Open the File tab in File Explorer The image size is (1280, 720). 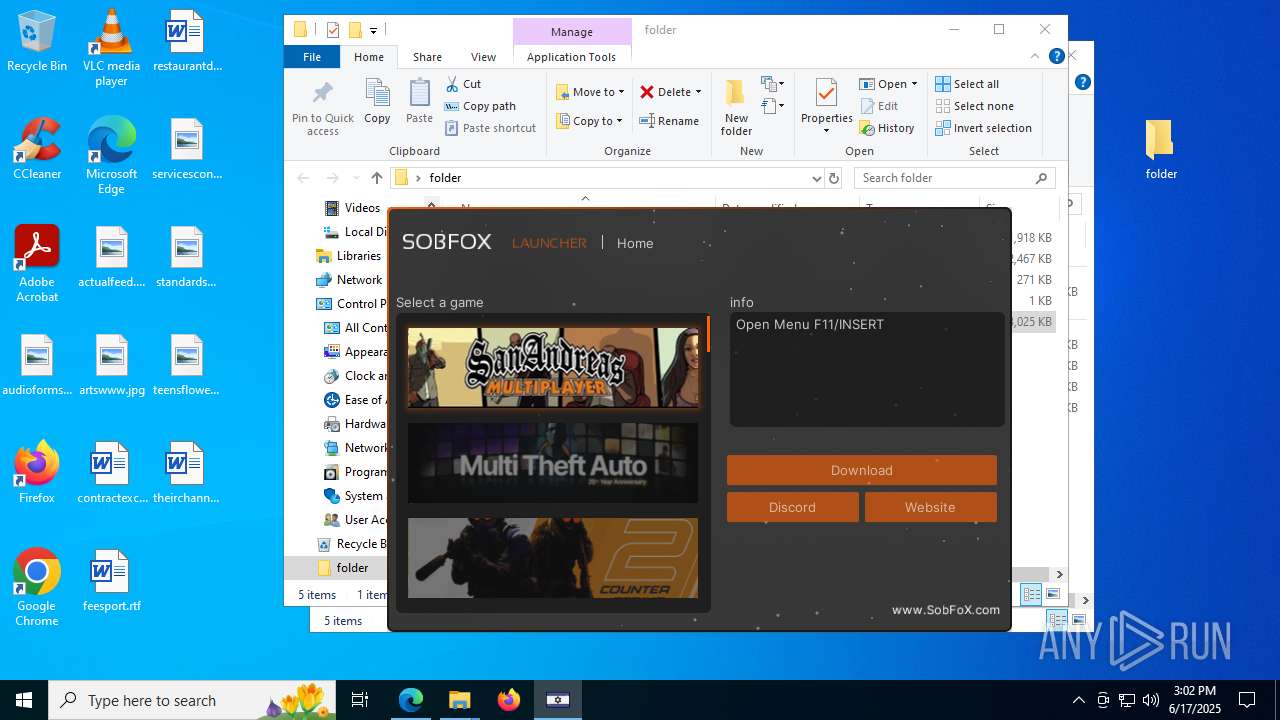coord(312,57)
